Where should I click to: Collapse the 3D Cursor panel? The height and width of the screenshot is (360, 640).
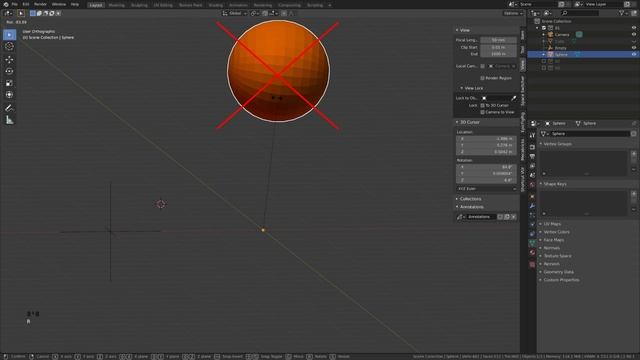(x=468, y=122)
